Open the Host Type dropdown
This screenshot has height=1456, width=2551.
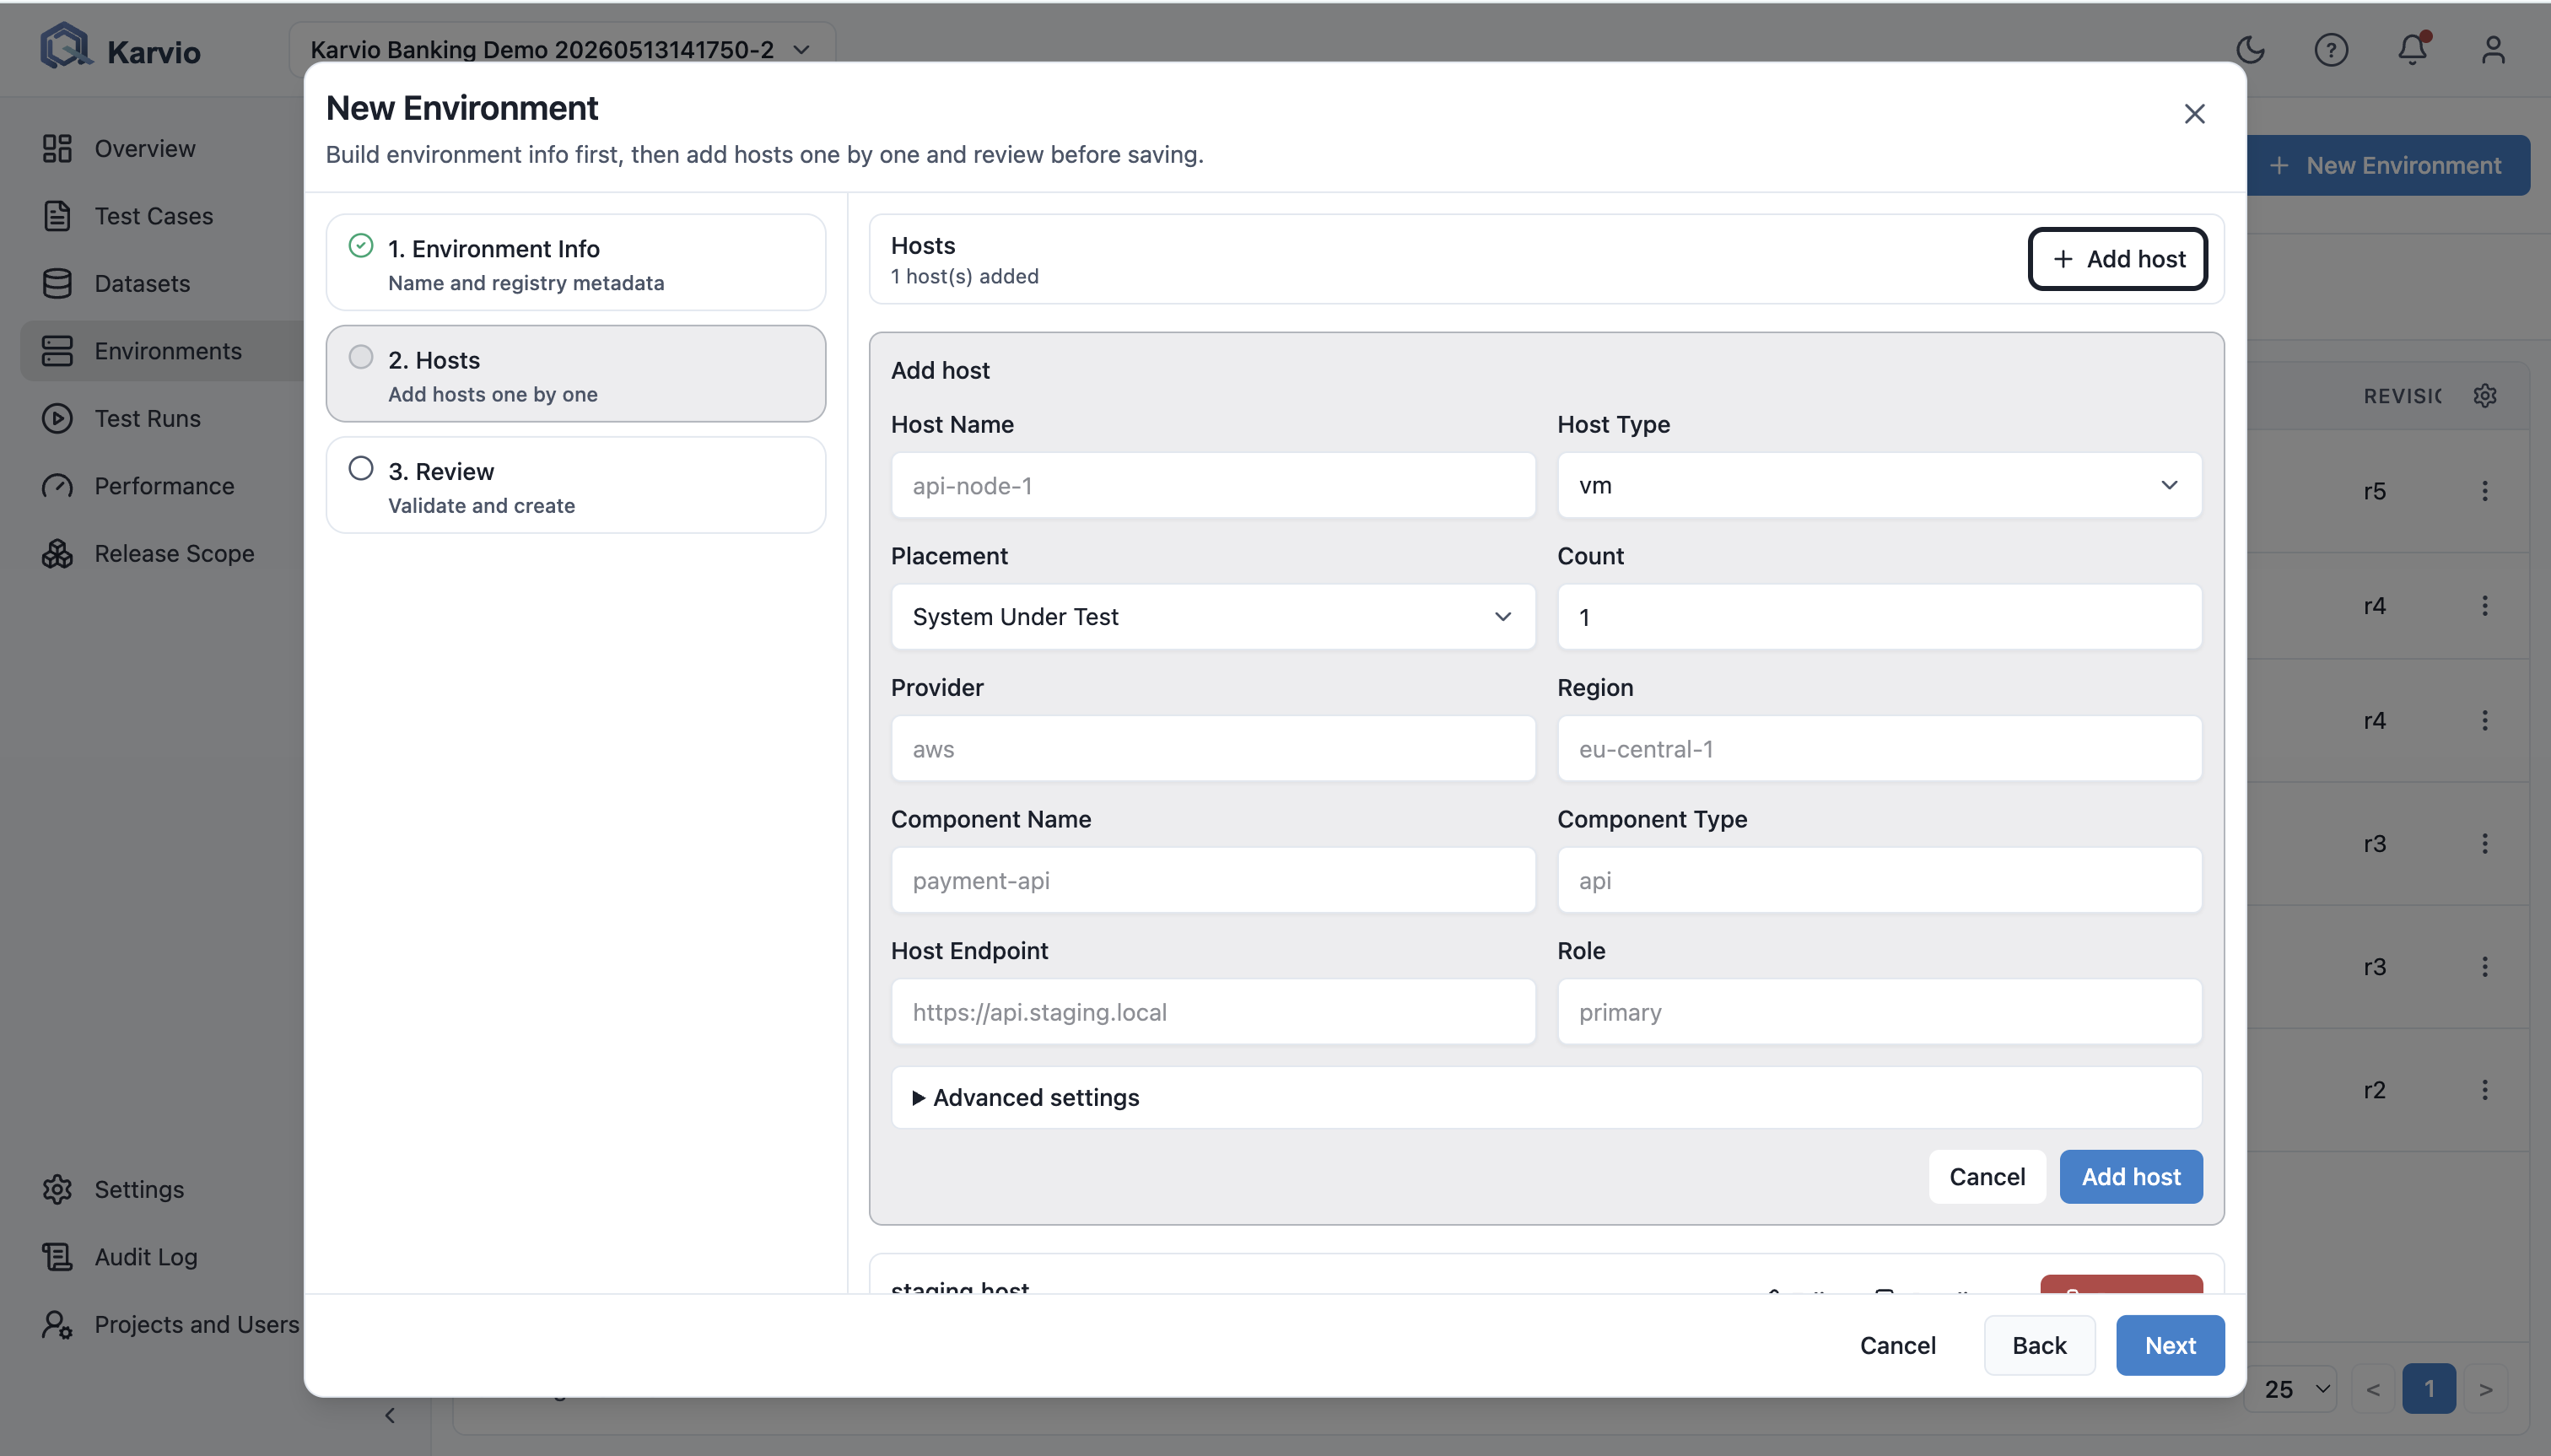point(1879,485)
